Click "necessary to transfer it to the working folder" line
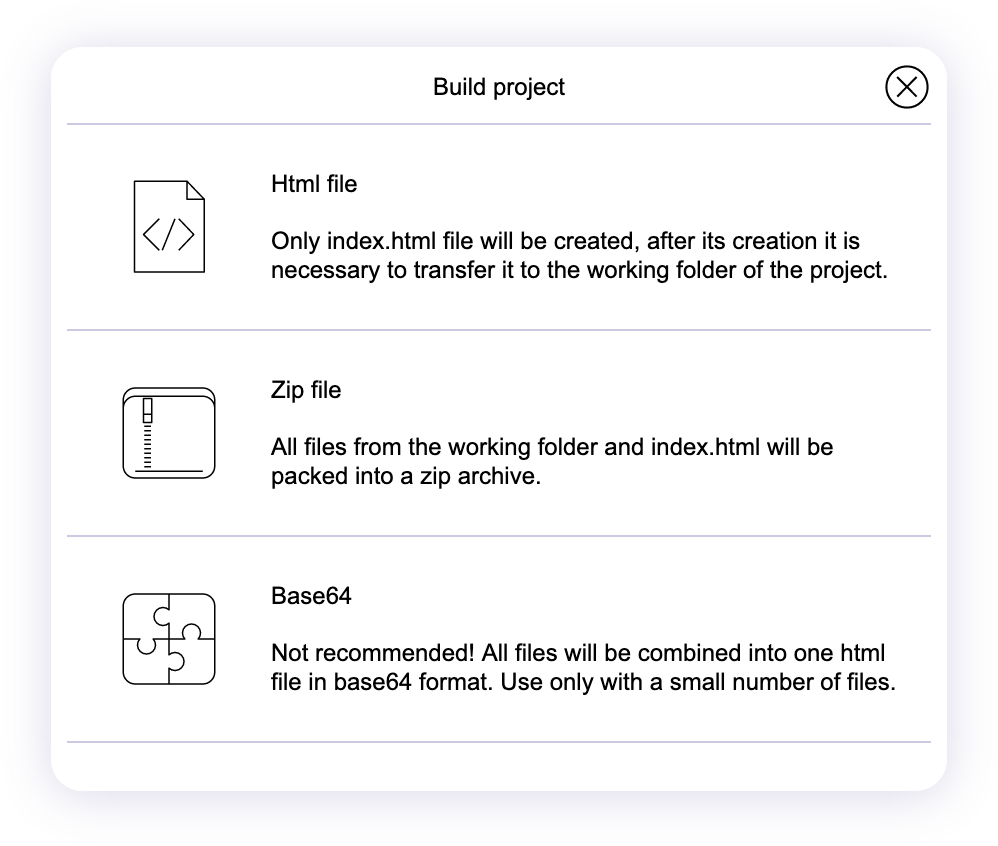Viewport: 998px width, 846px height. tap(579, 270)
